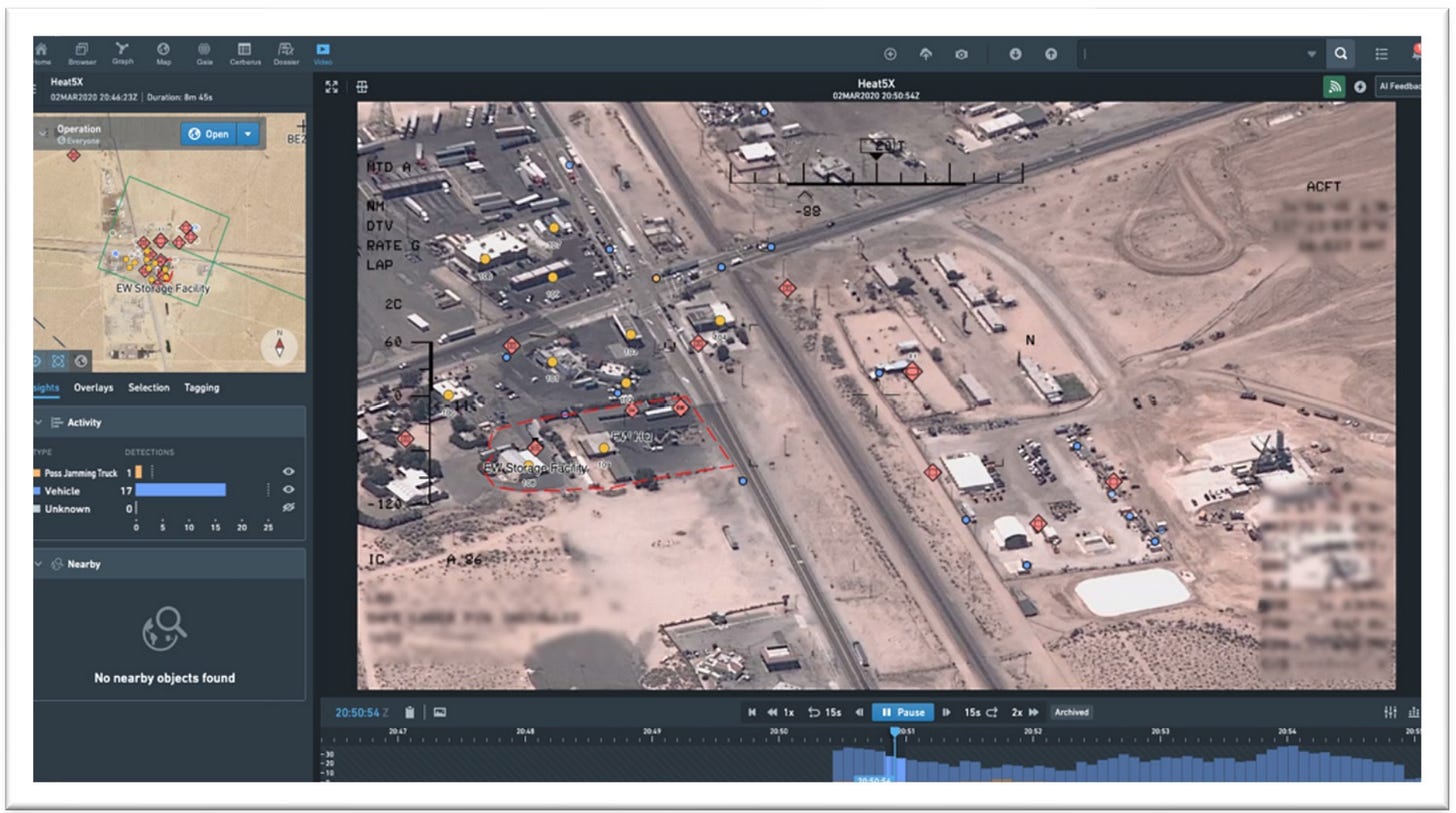The width and height of the screenshot is (1456, 813).
Task: Toggle visibility of Unknown detections
Action: 289,509
